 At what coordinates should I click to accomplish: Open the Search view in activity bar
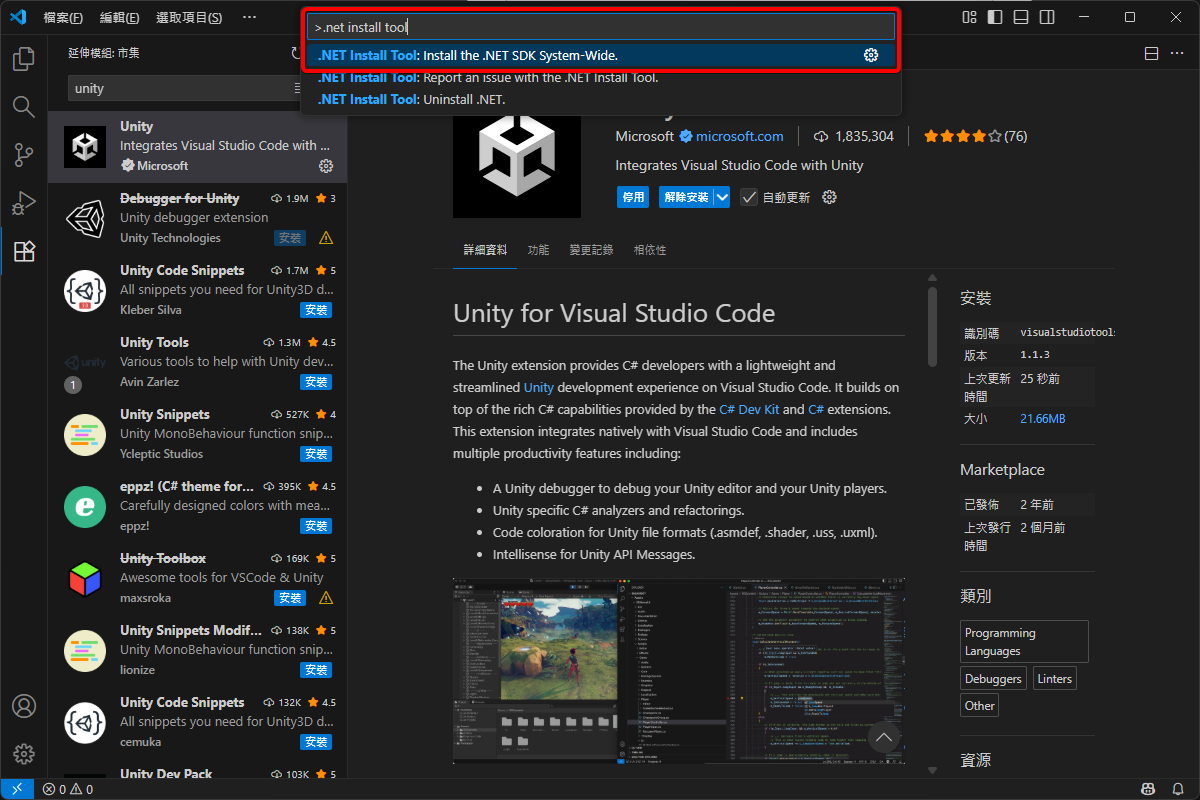pos(24,106)
